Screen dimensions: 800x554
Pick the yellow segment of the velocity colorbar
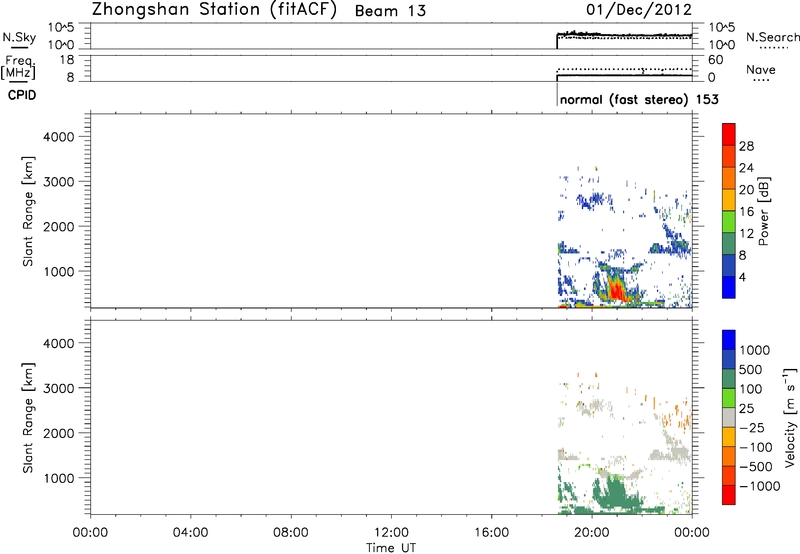(x=729, y=437)
